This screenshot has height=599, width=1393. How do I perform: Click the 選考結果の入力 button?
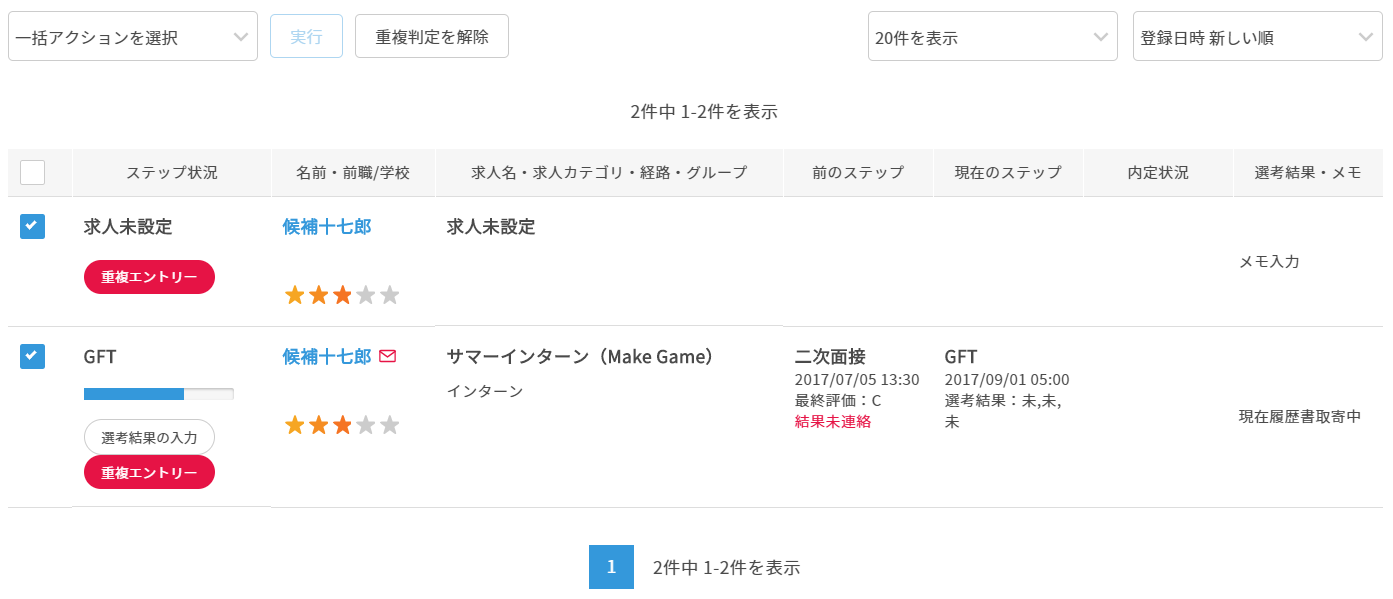tap(149, 437)
